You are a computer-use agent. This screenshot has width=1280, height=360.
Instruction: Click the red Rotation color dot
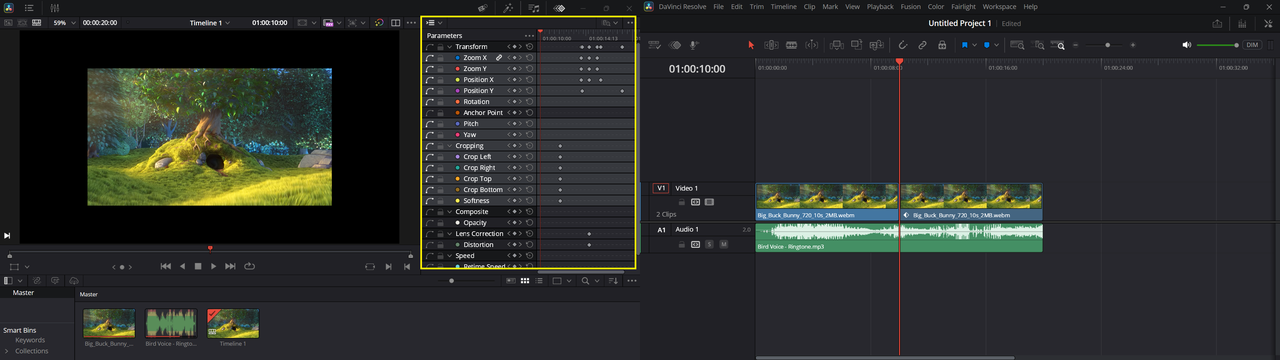click(x=458, y=102)
